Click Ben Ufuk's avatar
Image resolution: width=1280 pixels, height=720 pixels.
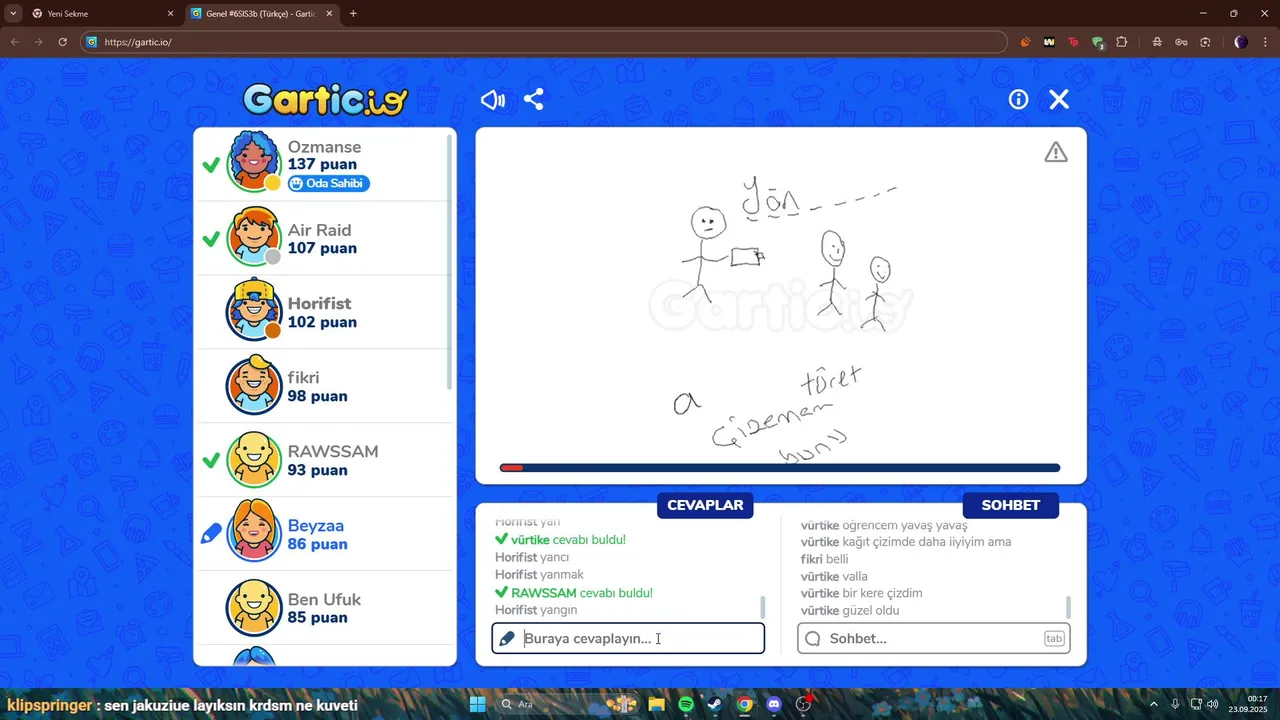coord(254,607)
